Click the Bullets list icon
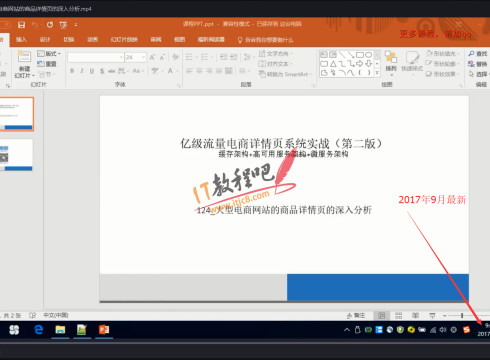490x360 pixels. [189, 57]
